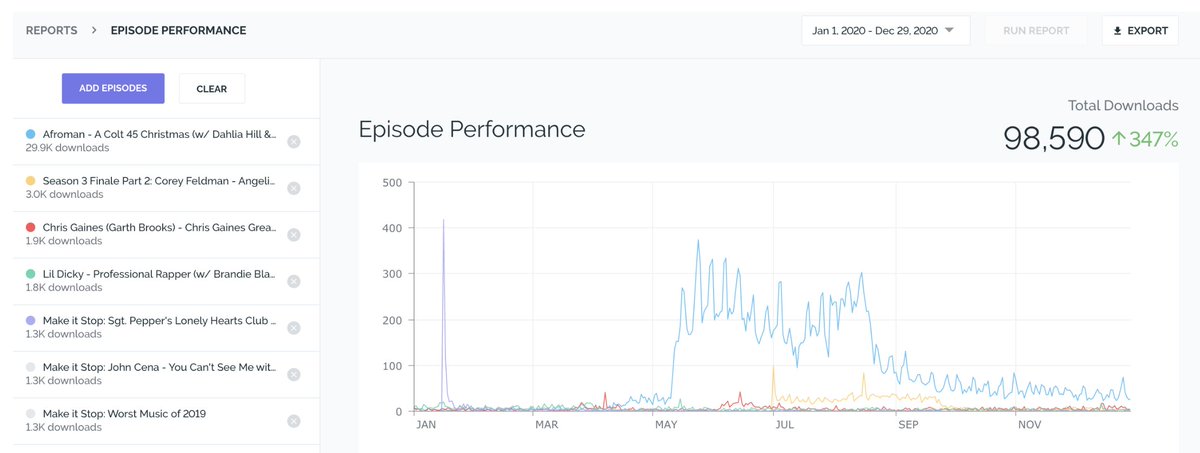1200x453 pixels.
Task: Click the Episode Performance chart heading
Action: pos(472,130)
